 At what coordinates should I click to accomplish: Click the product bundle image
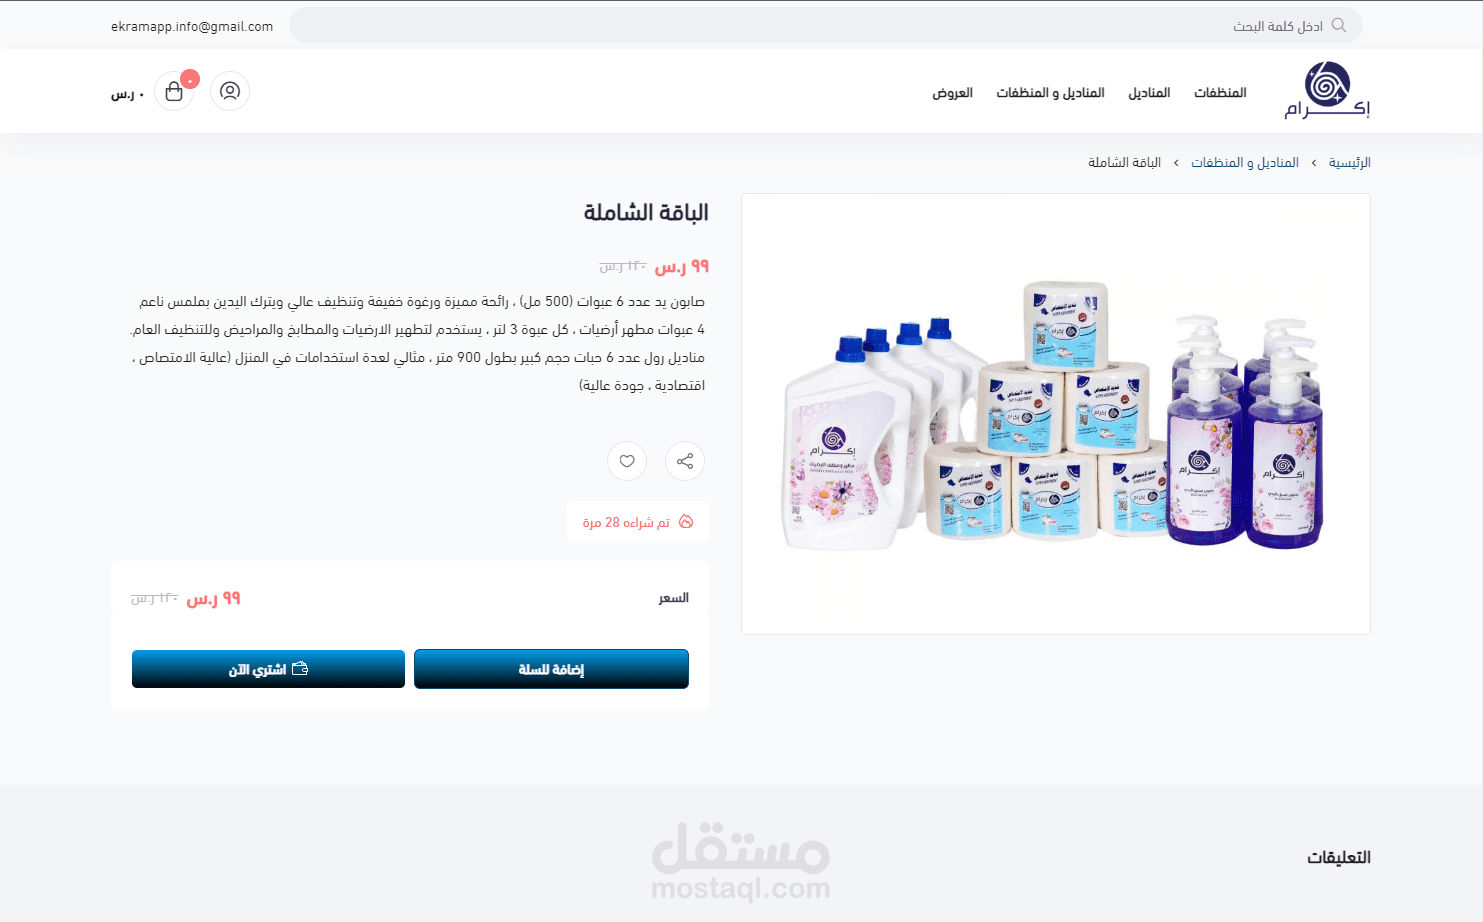pyautogui.click(x=1055, y=414)
